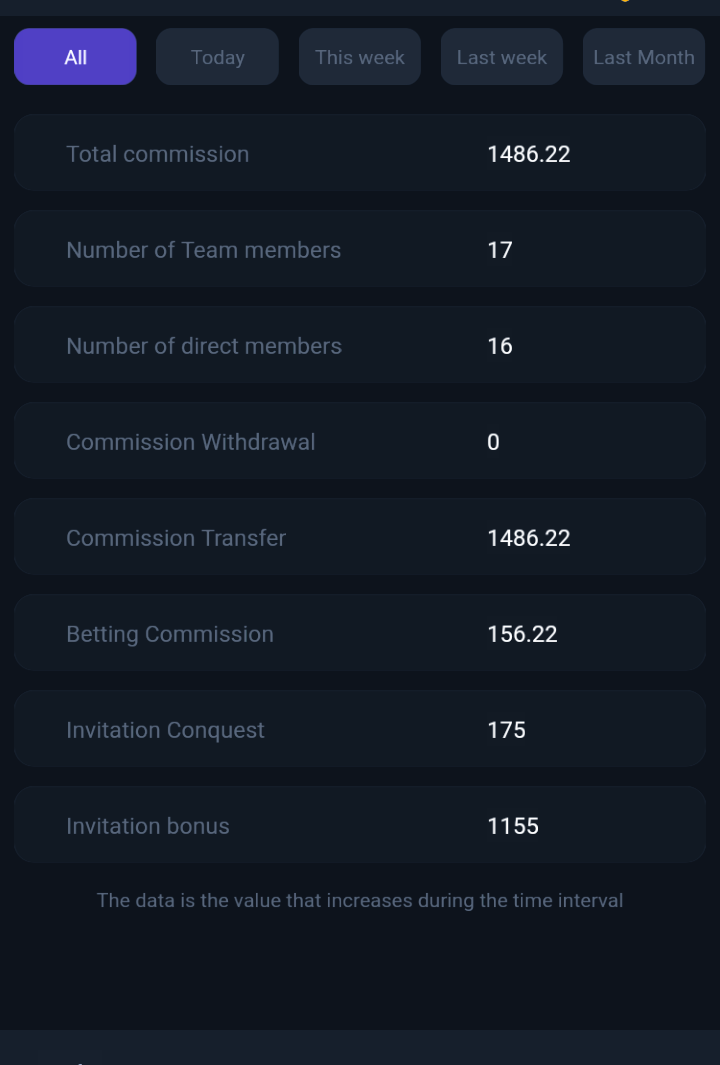Tap the Commission Transfer label
Screen dimensions: 720x1065
click(176, 538)
